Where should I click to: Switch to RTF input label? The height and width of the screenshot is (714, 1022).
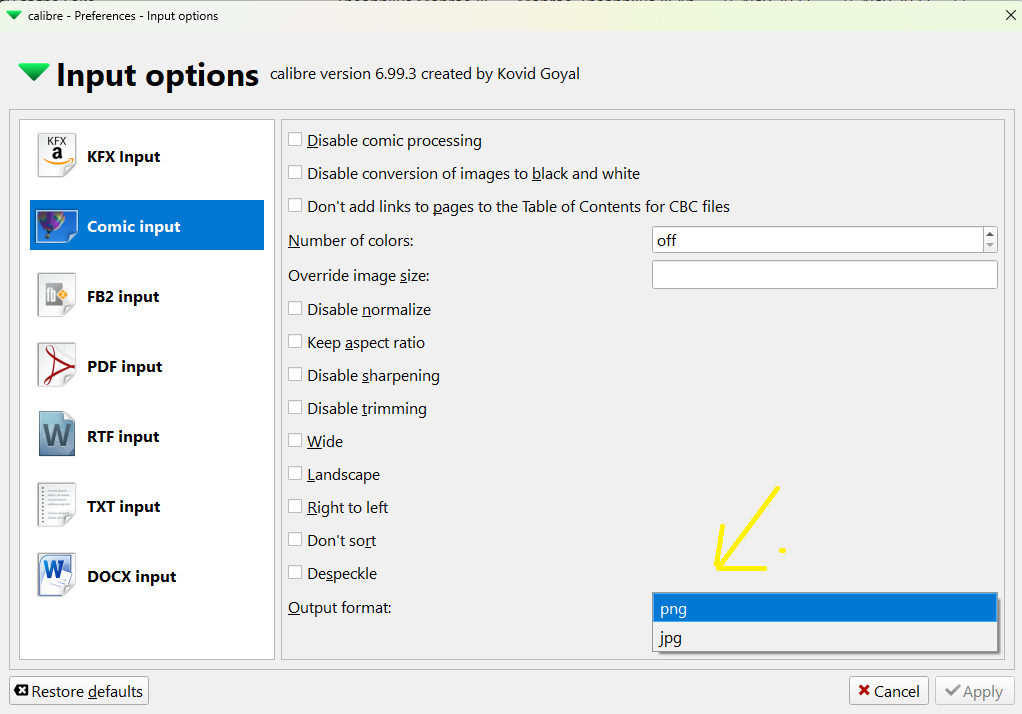point(123,436)
